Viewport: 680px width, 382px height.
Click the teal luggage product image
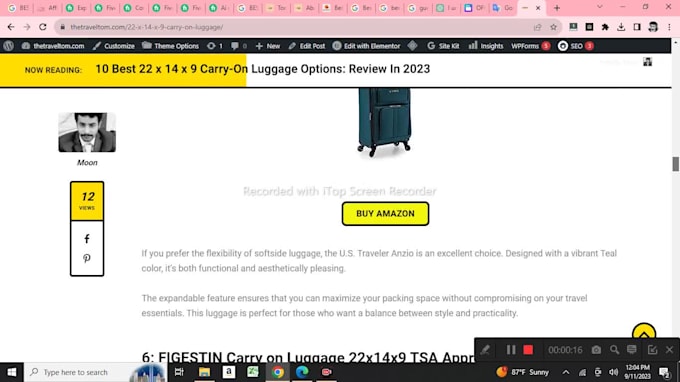click(384, 122)
